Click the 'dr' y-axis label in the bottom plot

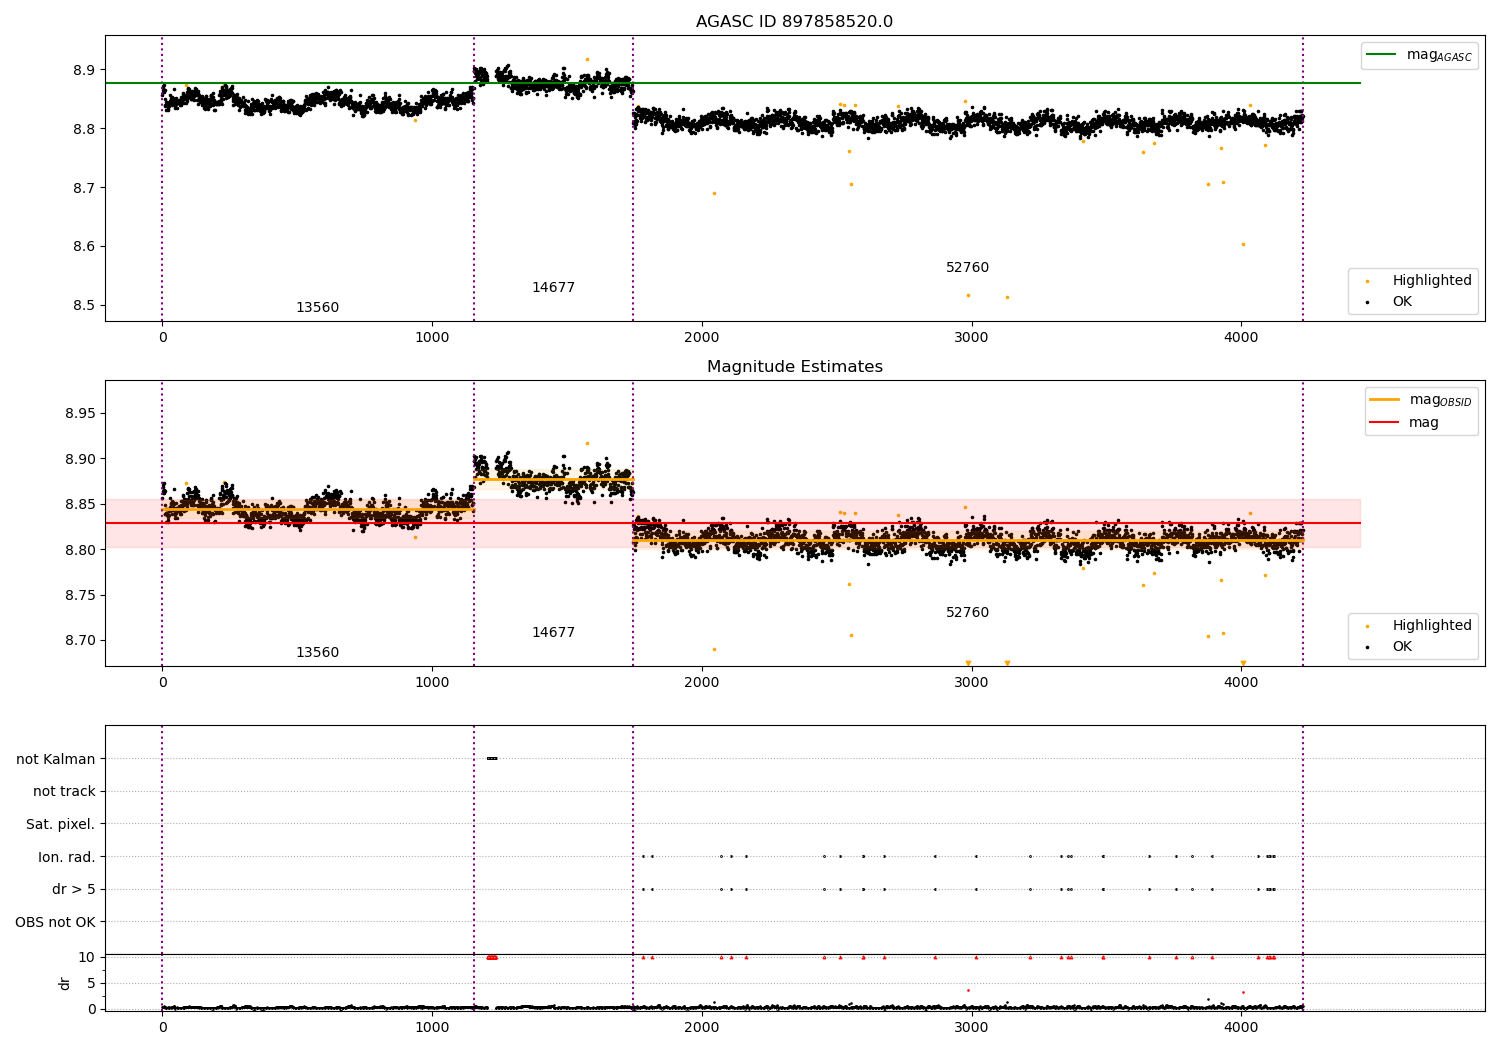click(x=65, y=983)
